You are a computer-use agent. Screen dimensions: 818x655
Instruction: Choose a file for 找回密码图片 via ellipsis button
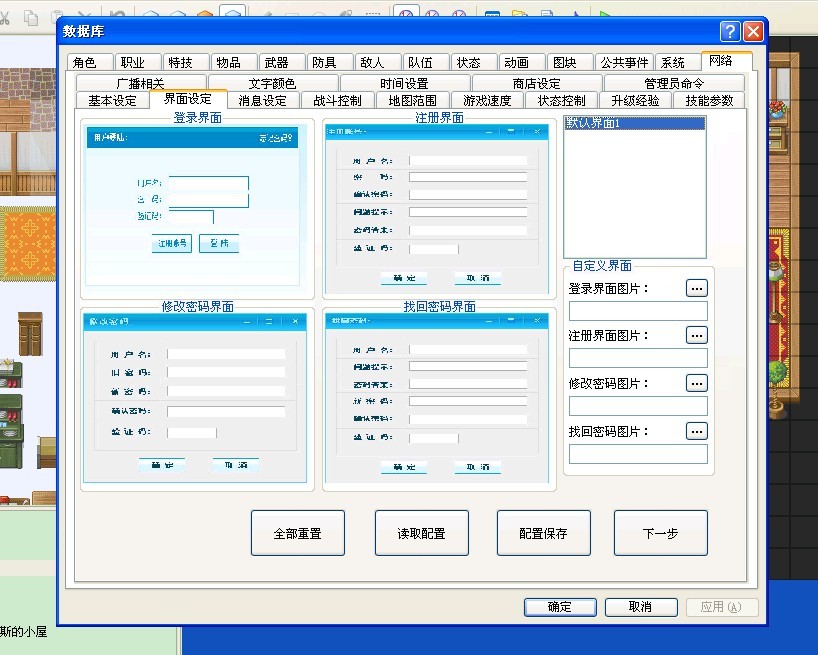coord(696,431)
